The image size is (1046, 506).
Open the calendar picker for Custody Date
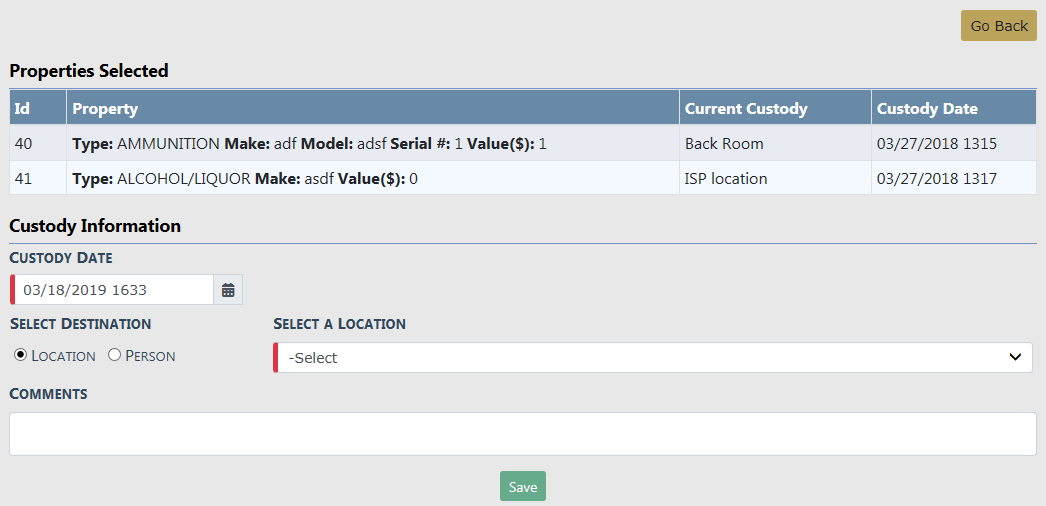click(x=228, y=290)
